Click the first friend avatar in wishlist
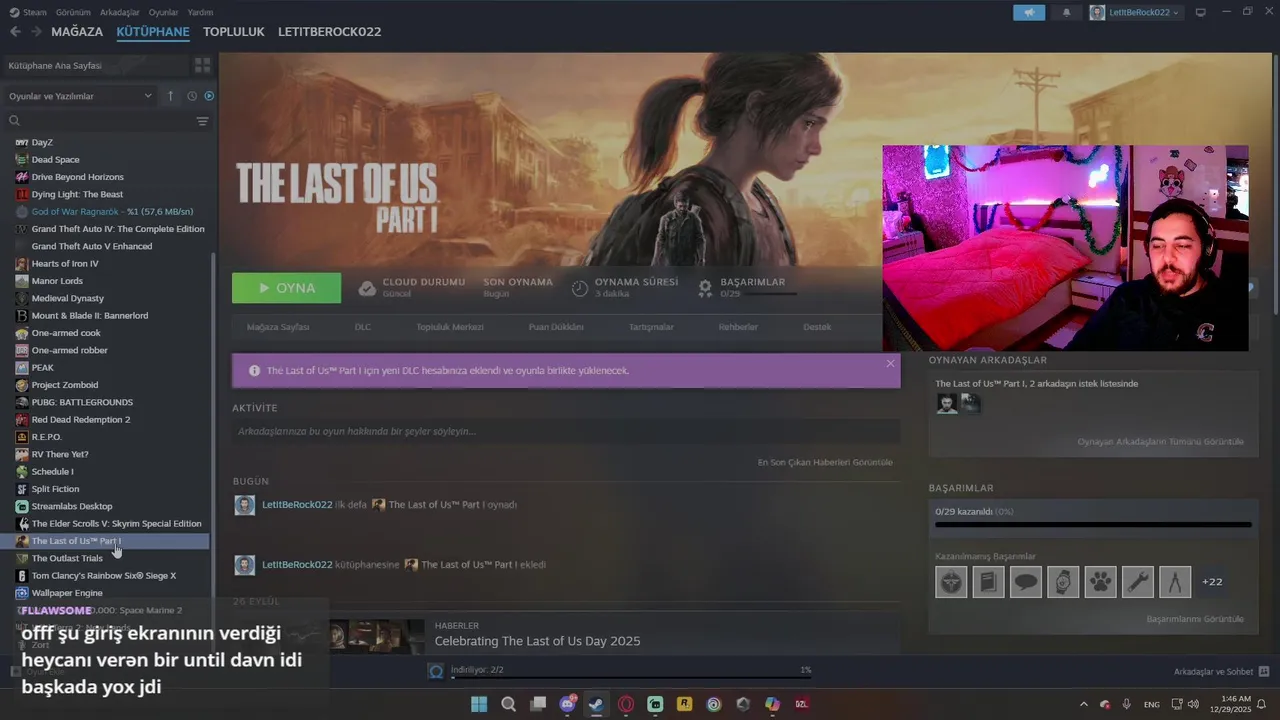 (x=946, y=403)
